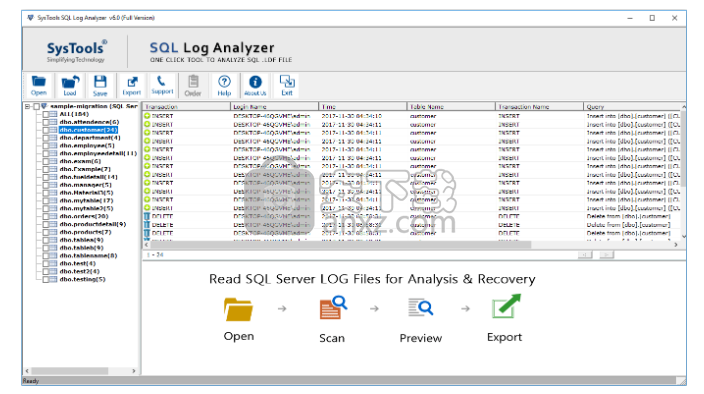Click the large Export step icon
Screen dimensions: 704x394
(506, 306)
